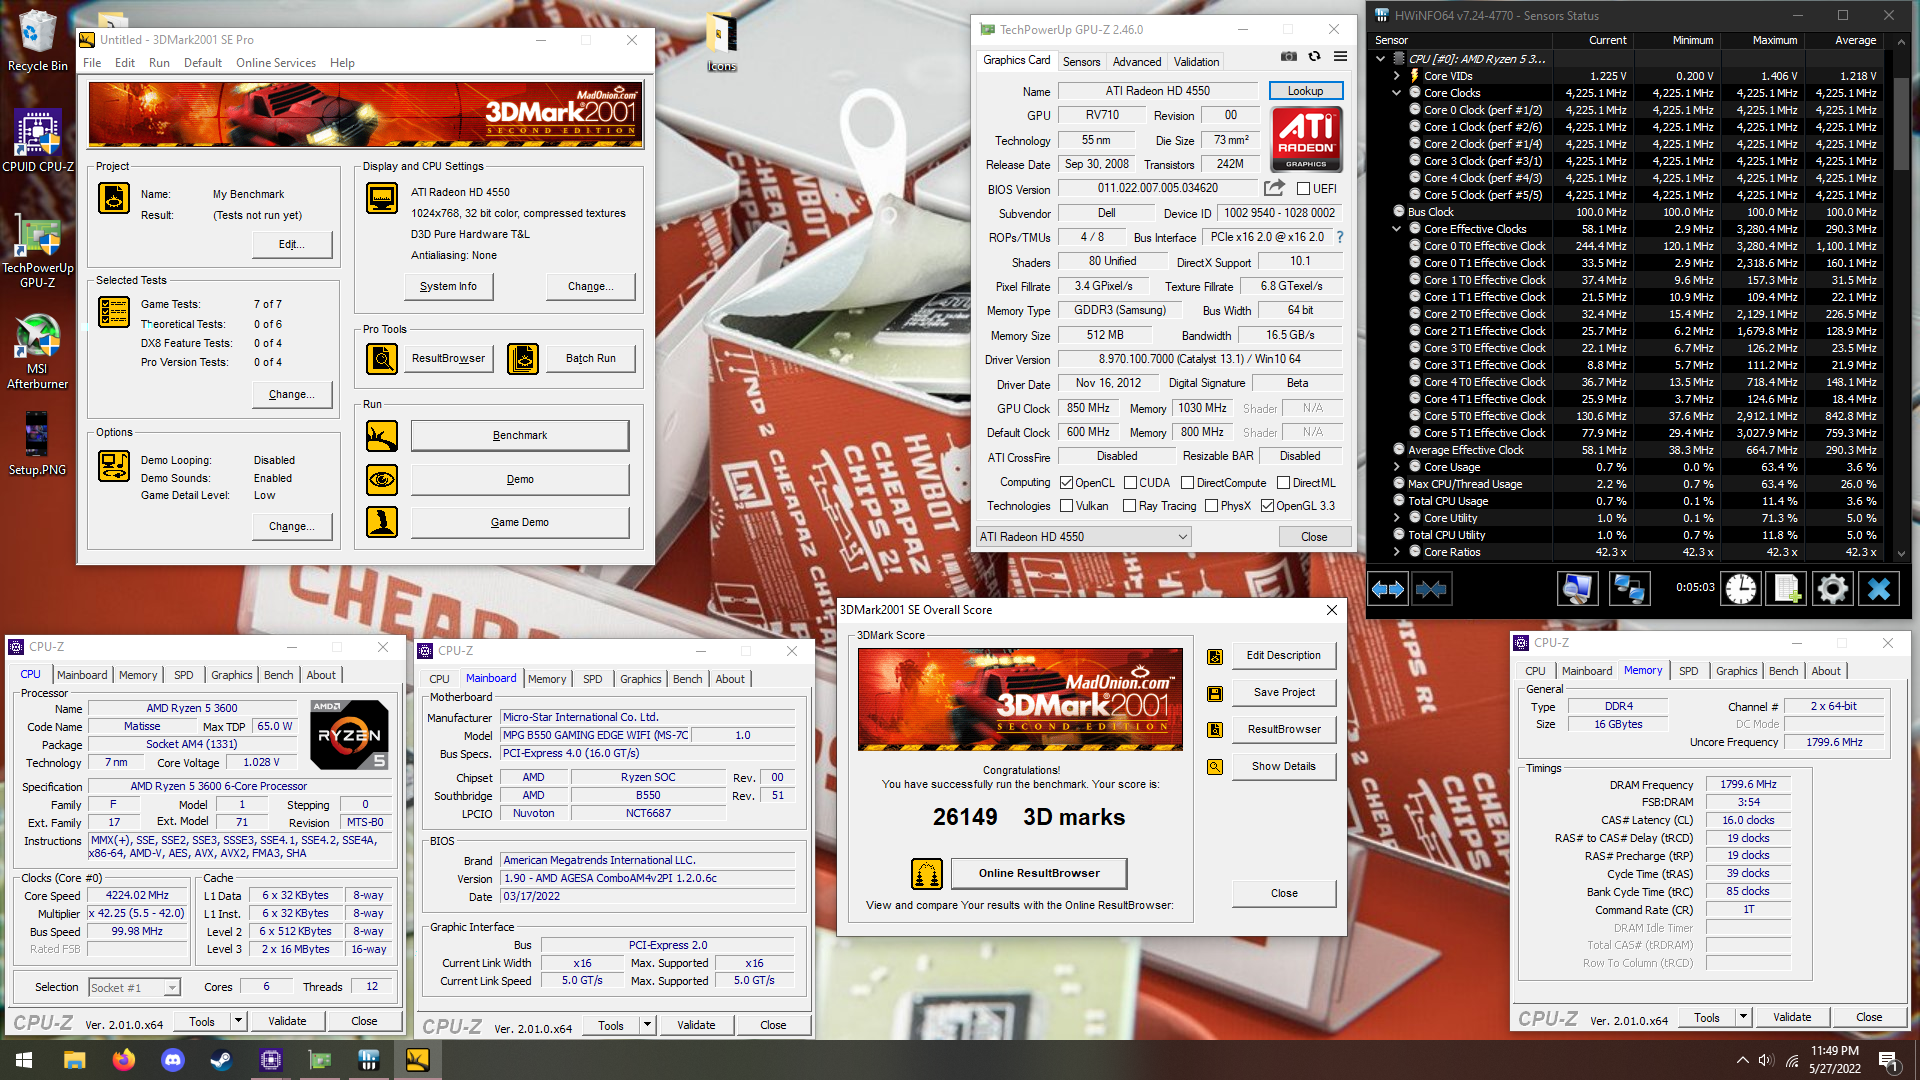Toggle the OpenGL 3.3 checkbox in GPU-Z
1920x1080 pixels.
[x=1267, y=506]
